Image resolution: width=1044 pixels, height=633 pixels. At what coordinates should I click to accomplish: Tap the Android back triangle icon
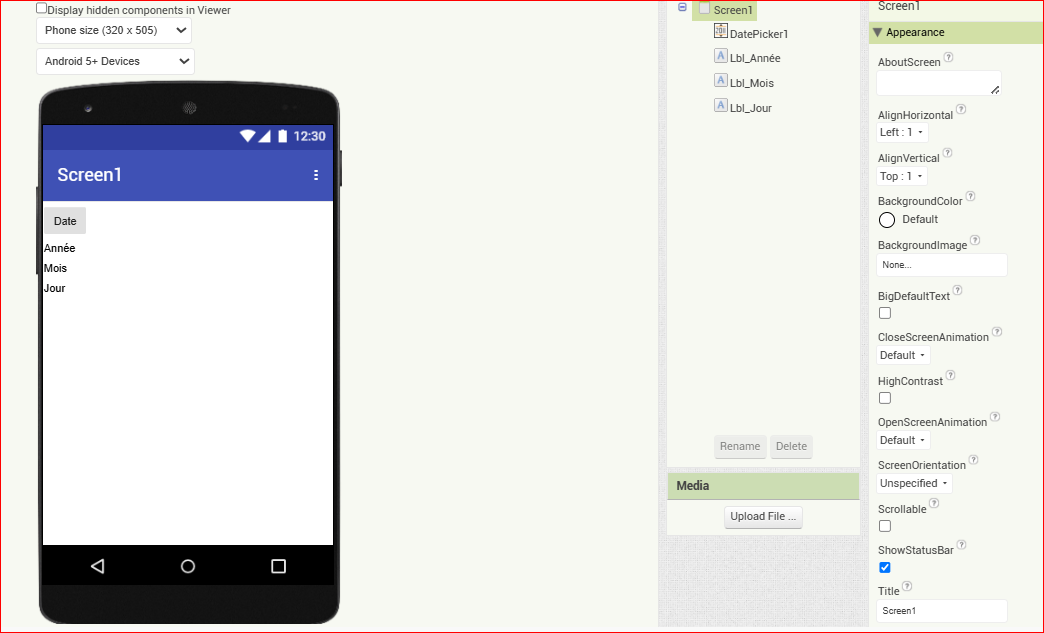[98, 566]
